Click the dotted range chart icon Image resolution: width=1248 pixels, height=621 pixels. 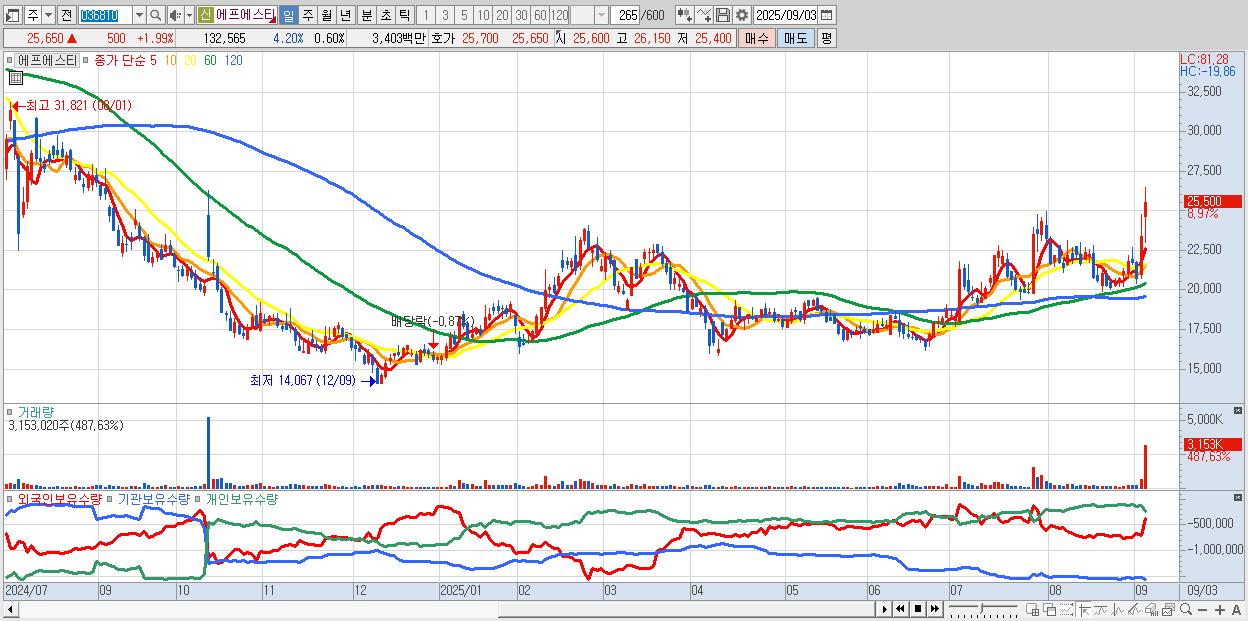tap(1066, 609)
